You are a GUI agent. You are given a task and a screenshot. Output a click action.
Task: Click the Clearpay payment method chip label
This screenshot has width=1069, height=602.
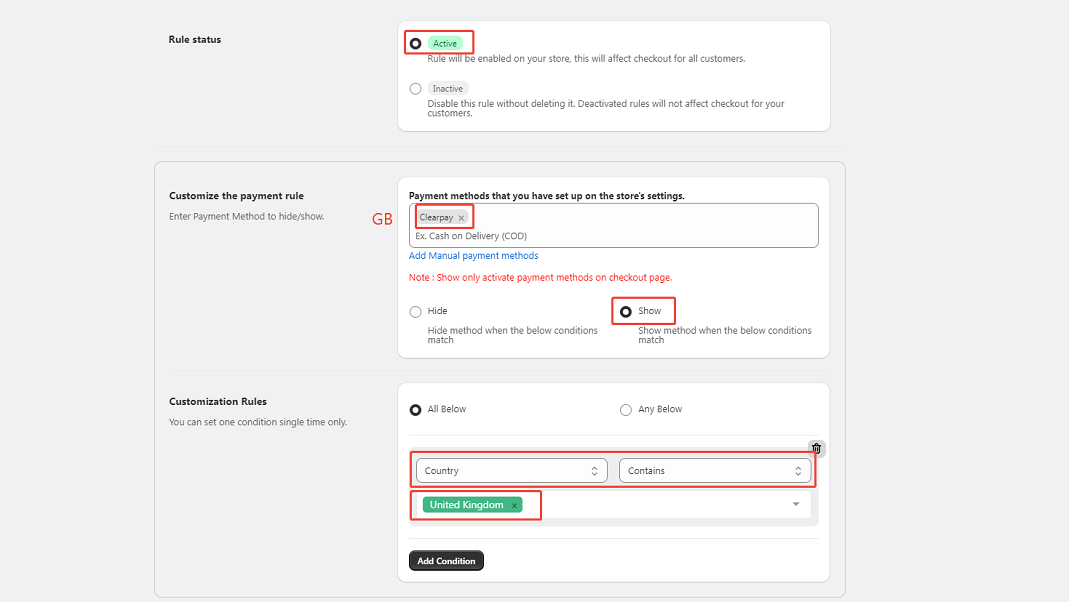tap(436, 218)
